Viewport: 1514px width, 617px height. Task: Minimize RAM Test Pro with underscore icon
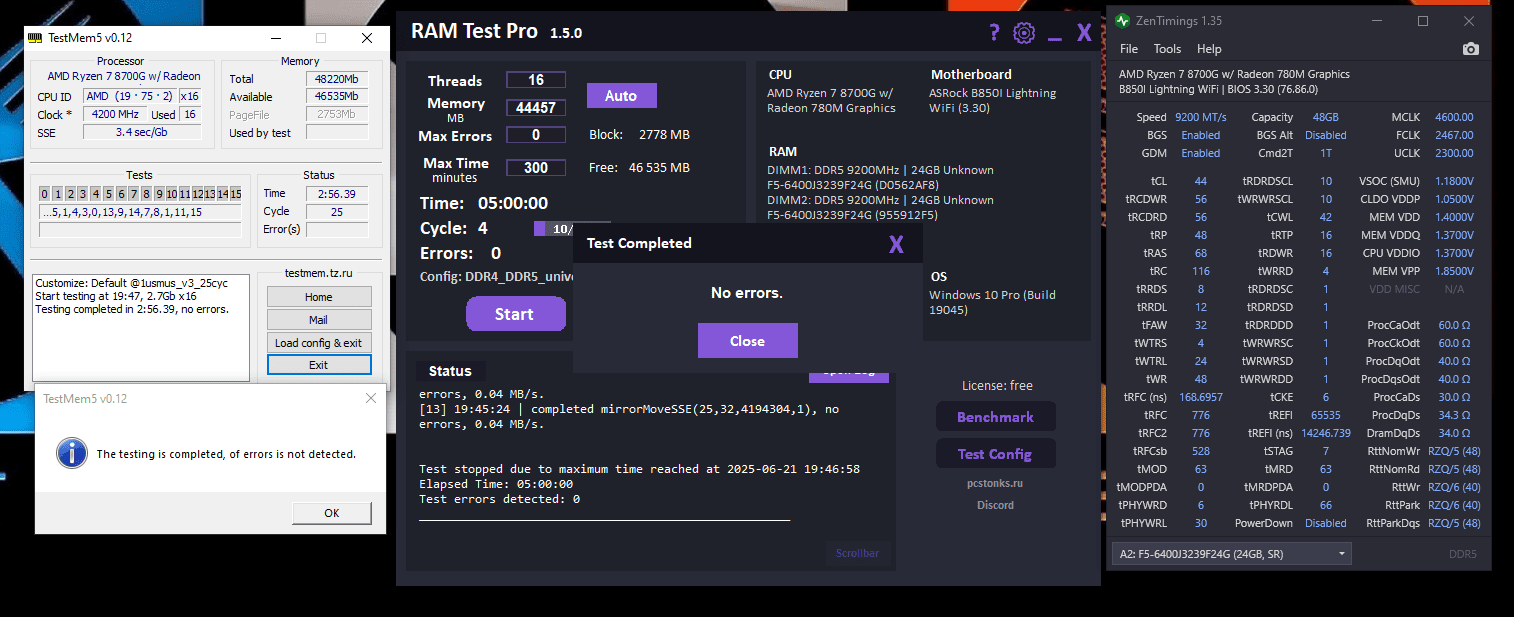pyautogui.click(x=1054, y=35)
